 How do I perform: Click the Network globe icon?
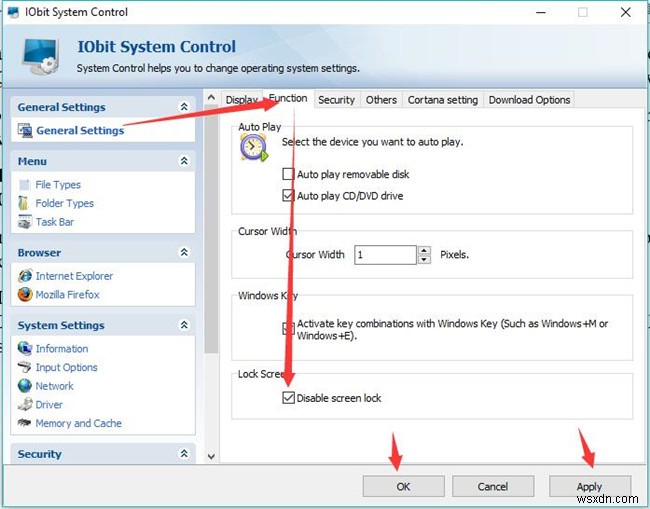point(25,385)
